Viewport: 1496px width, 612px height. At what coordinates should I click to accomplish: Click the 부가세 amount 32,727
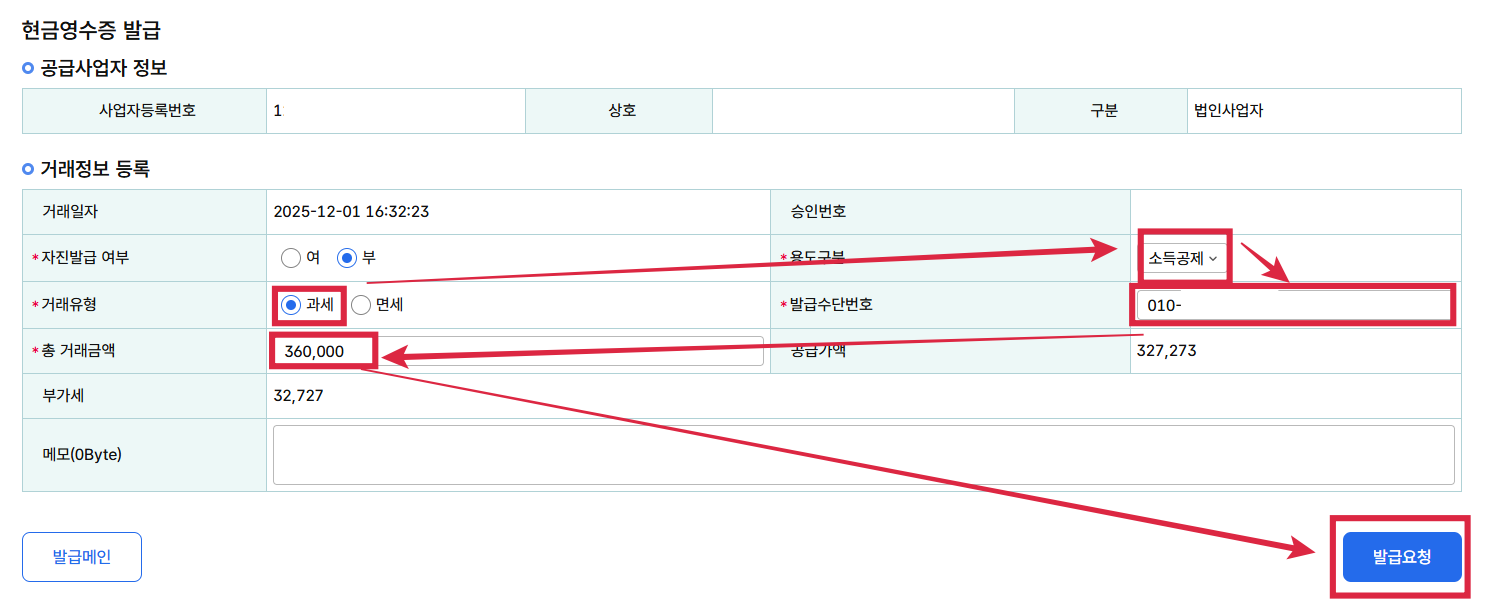point(296,397)
